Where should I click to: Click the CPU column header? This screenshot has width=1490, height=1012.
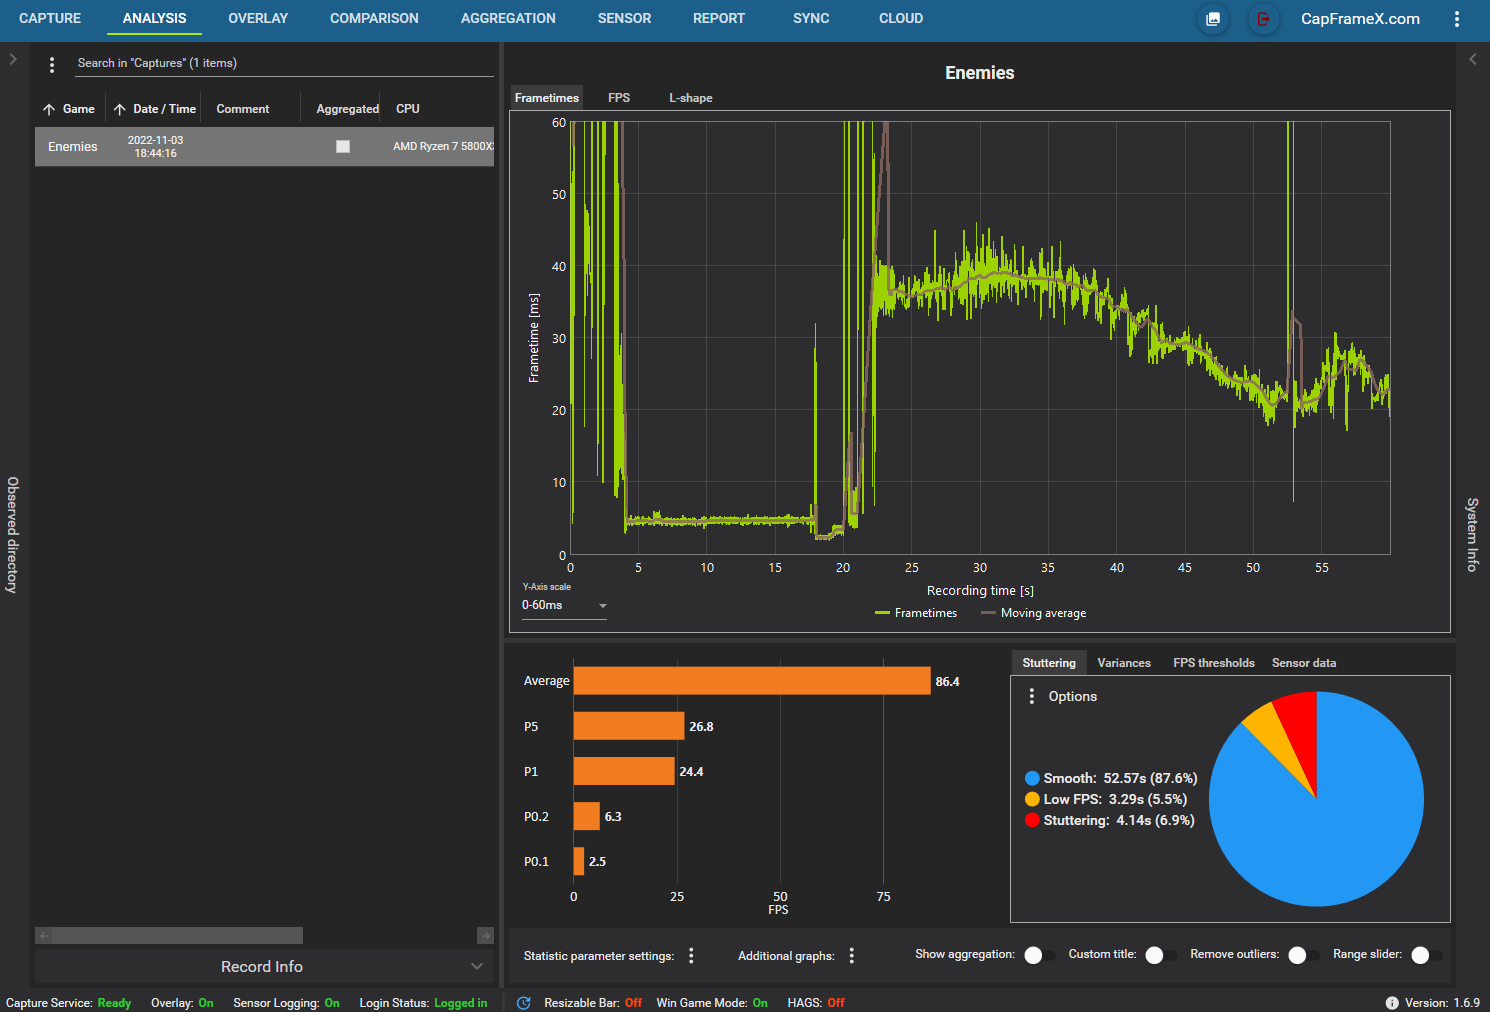coord(408,109)
